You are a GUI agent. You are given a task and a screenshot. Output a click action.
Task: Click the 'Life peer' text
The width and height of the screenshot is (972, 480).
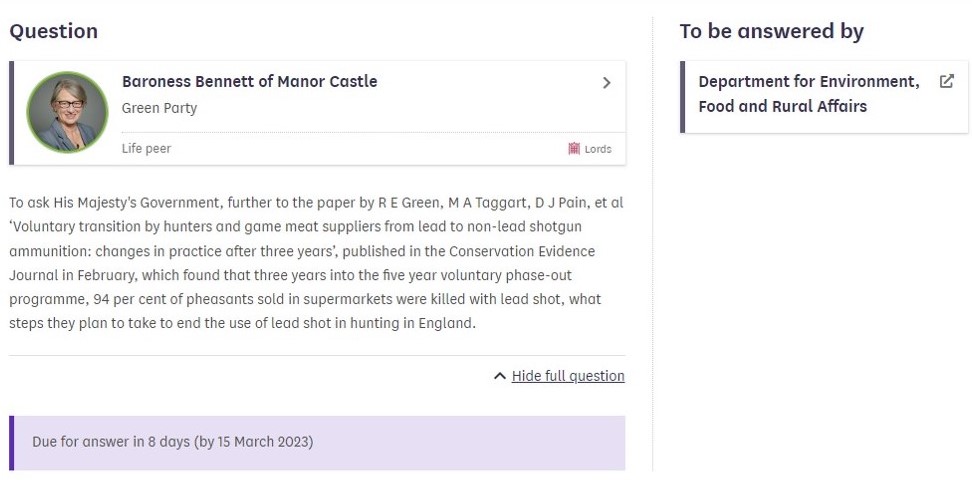pos(146,148)
